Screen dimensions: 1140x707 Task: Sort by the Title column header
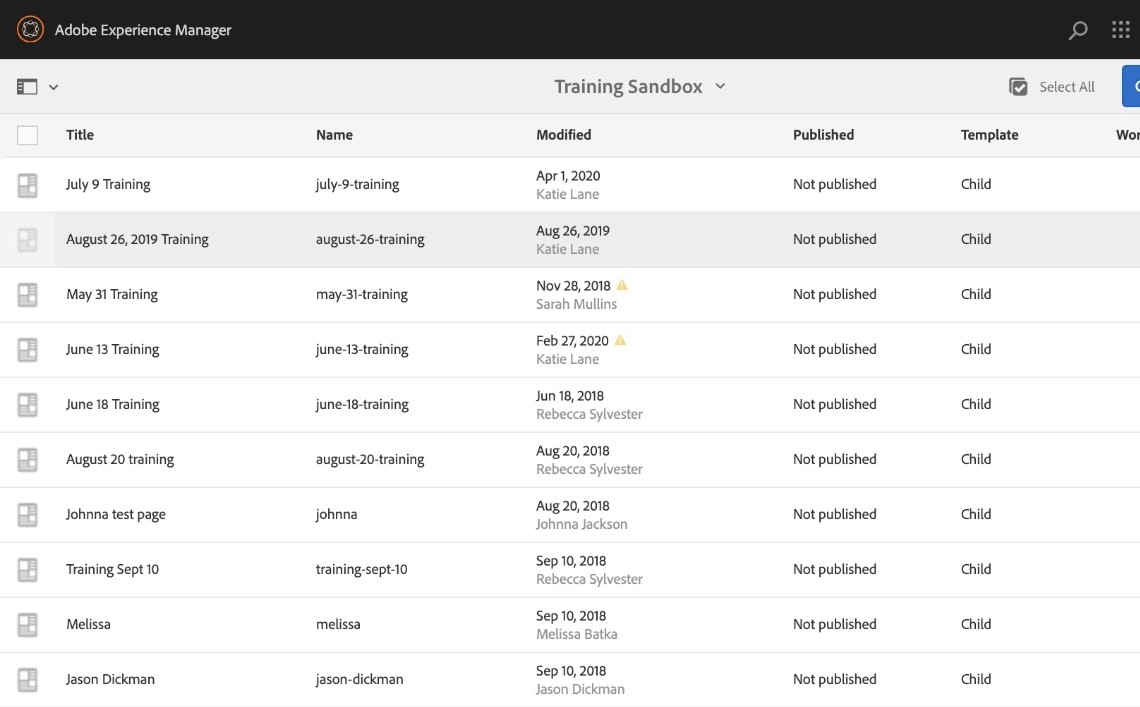coord(80,135)
